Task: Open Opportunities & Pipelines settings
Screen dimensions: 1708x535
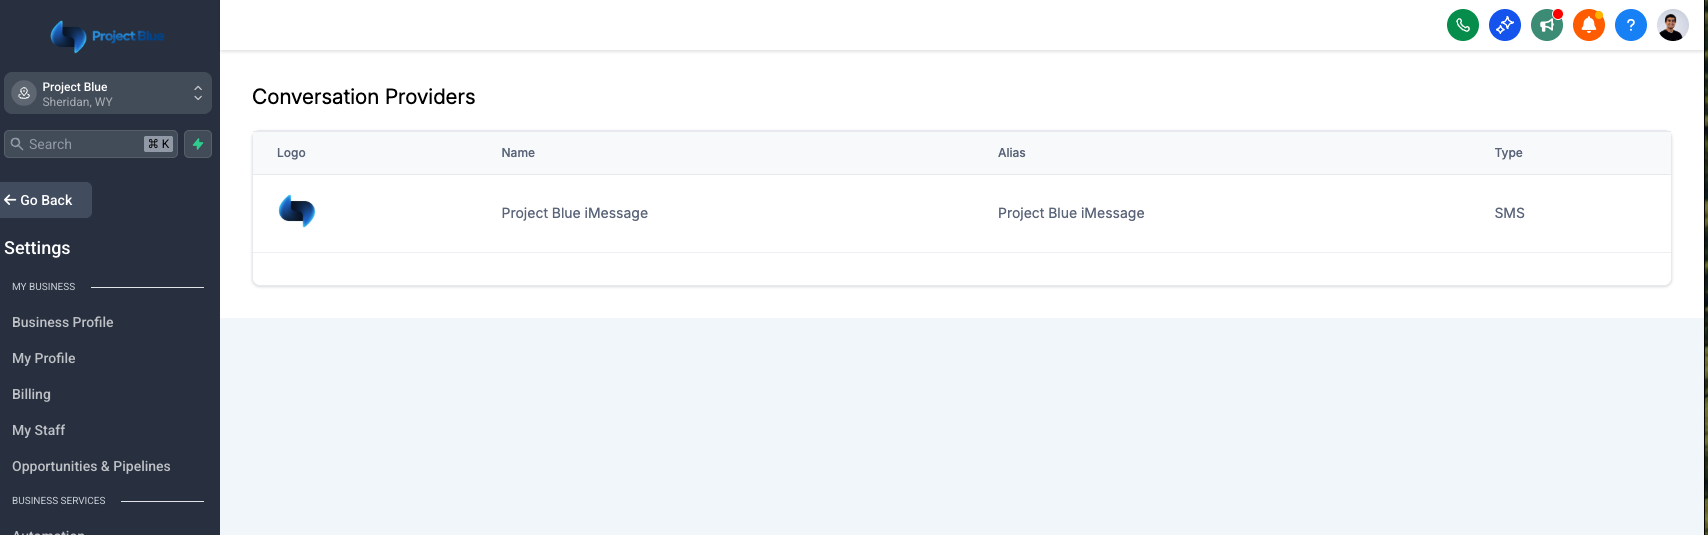Action: click(x=91, y=466)
